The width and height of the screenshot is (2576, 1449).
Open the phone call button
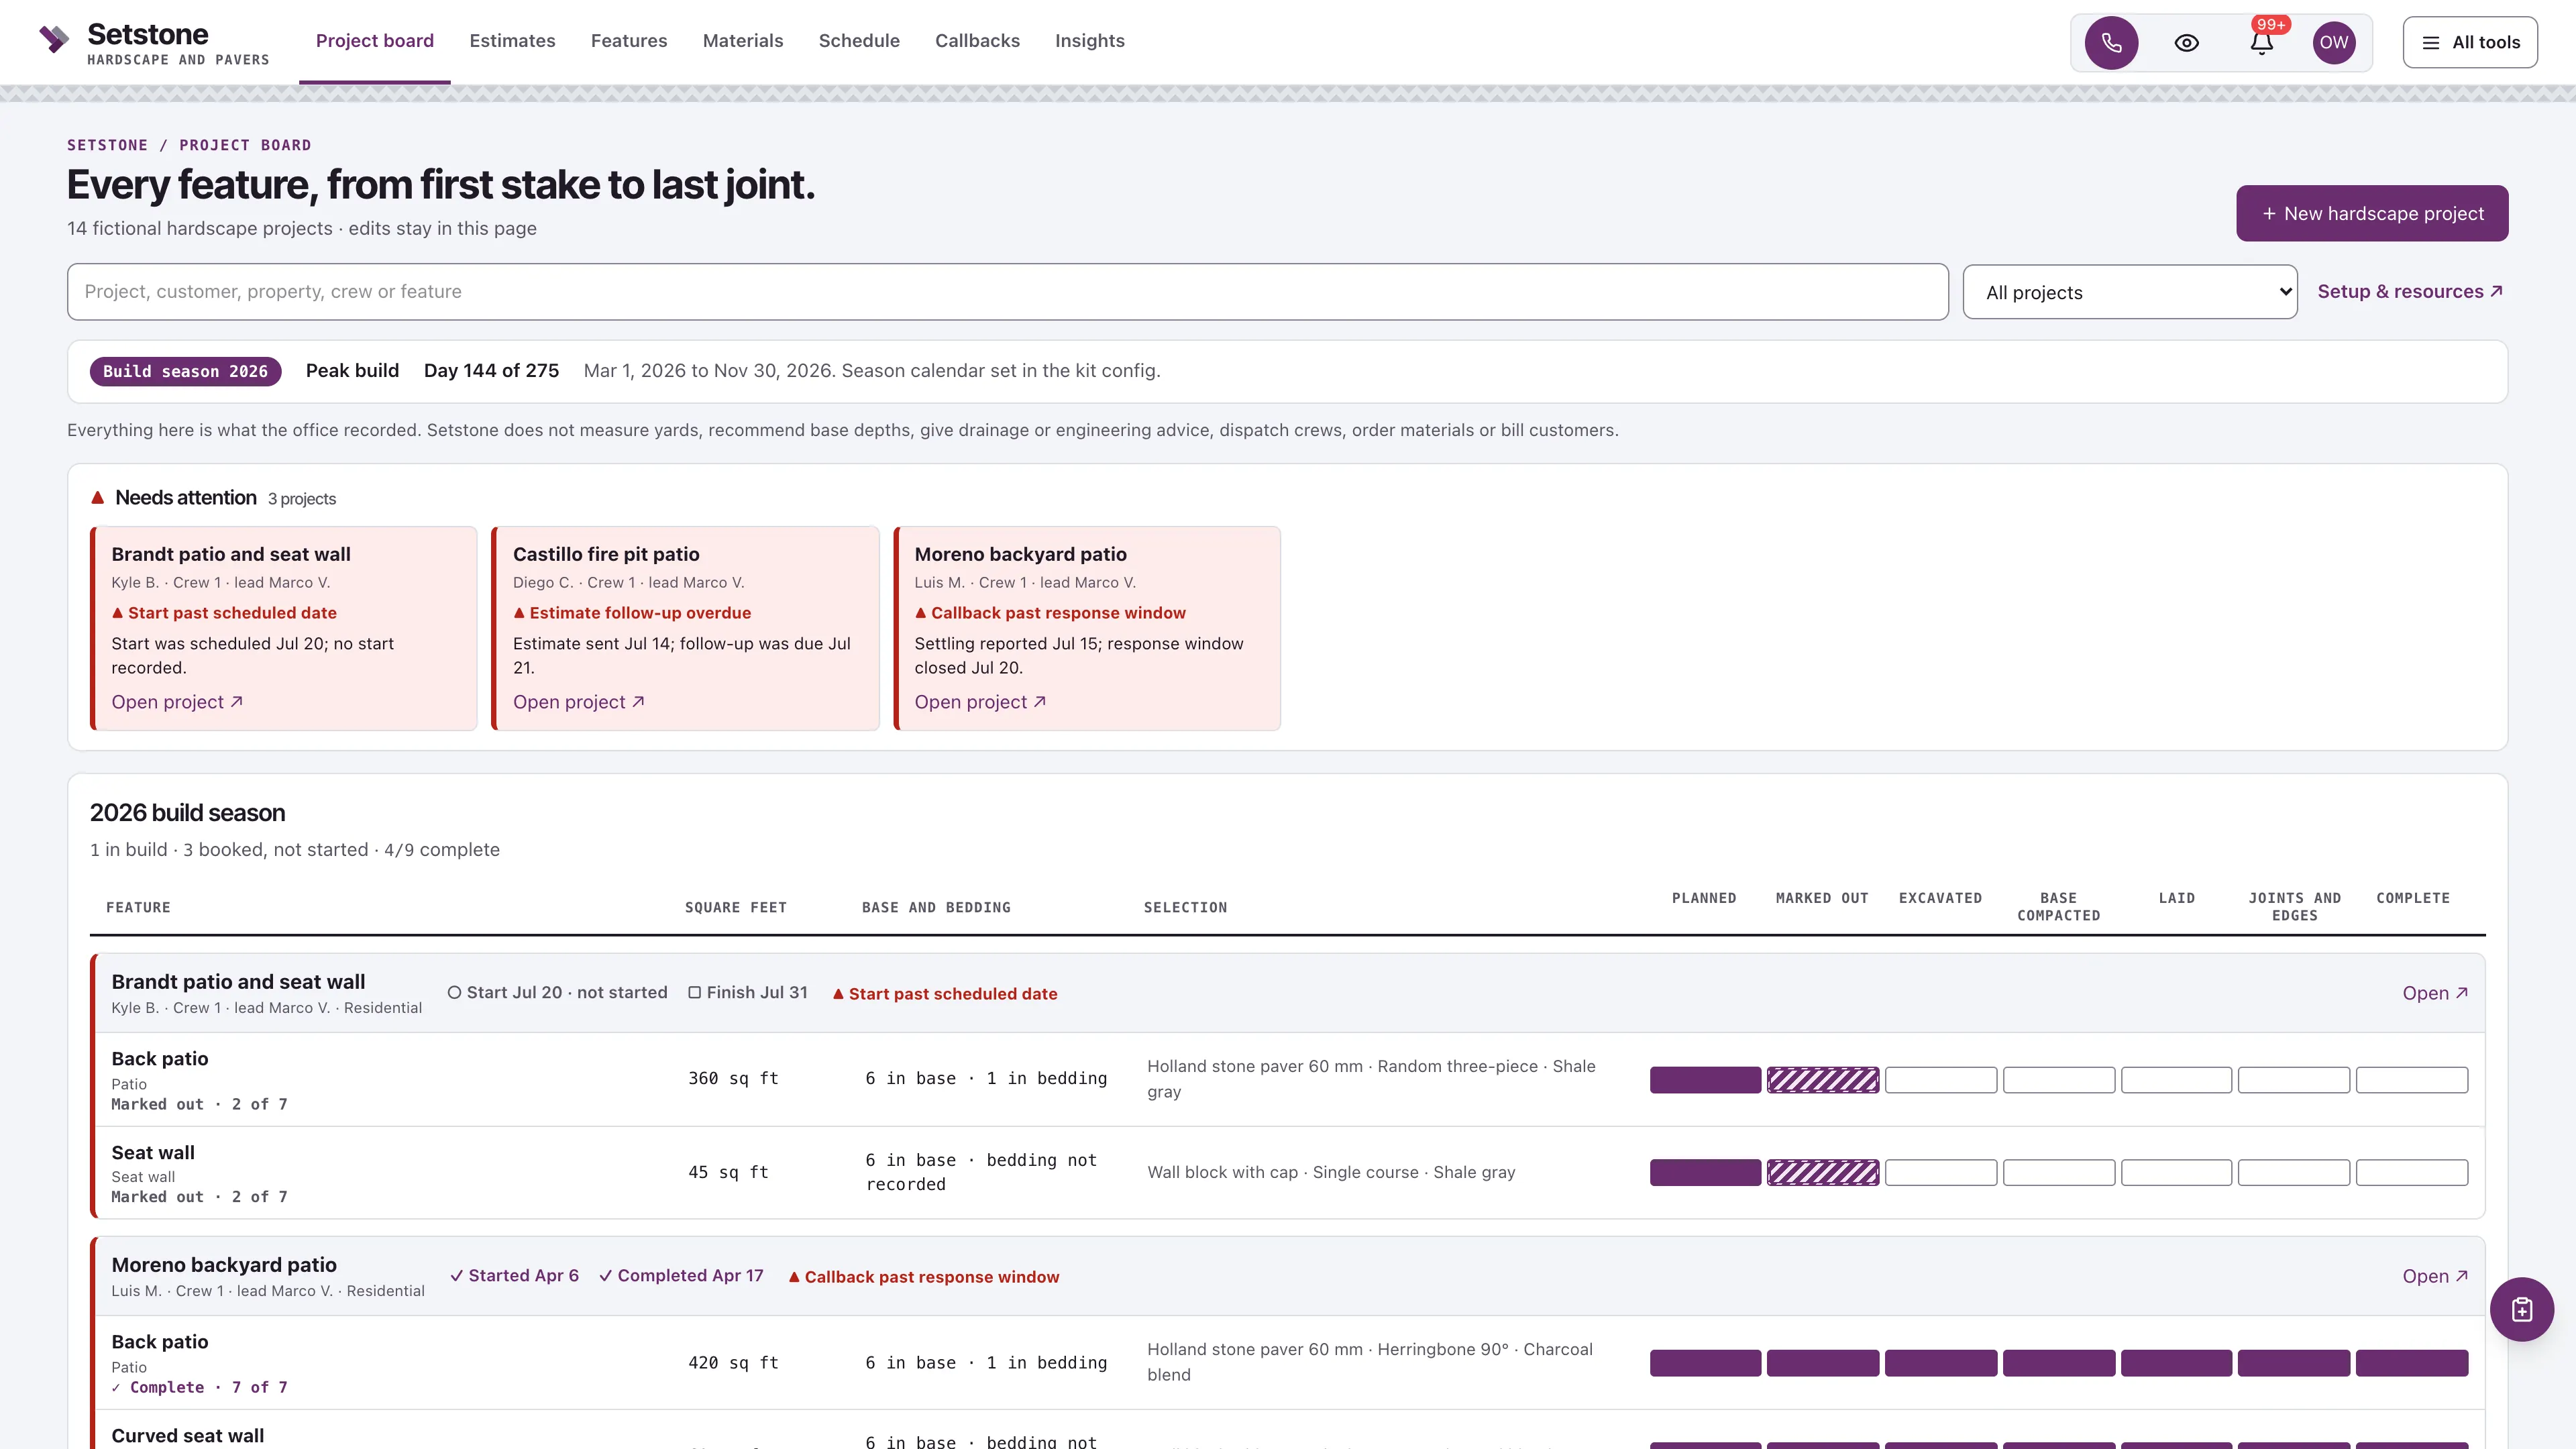(2111, 42)
